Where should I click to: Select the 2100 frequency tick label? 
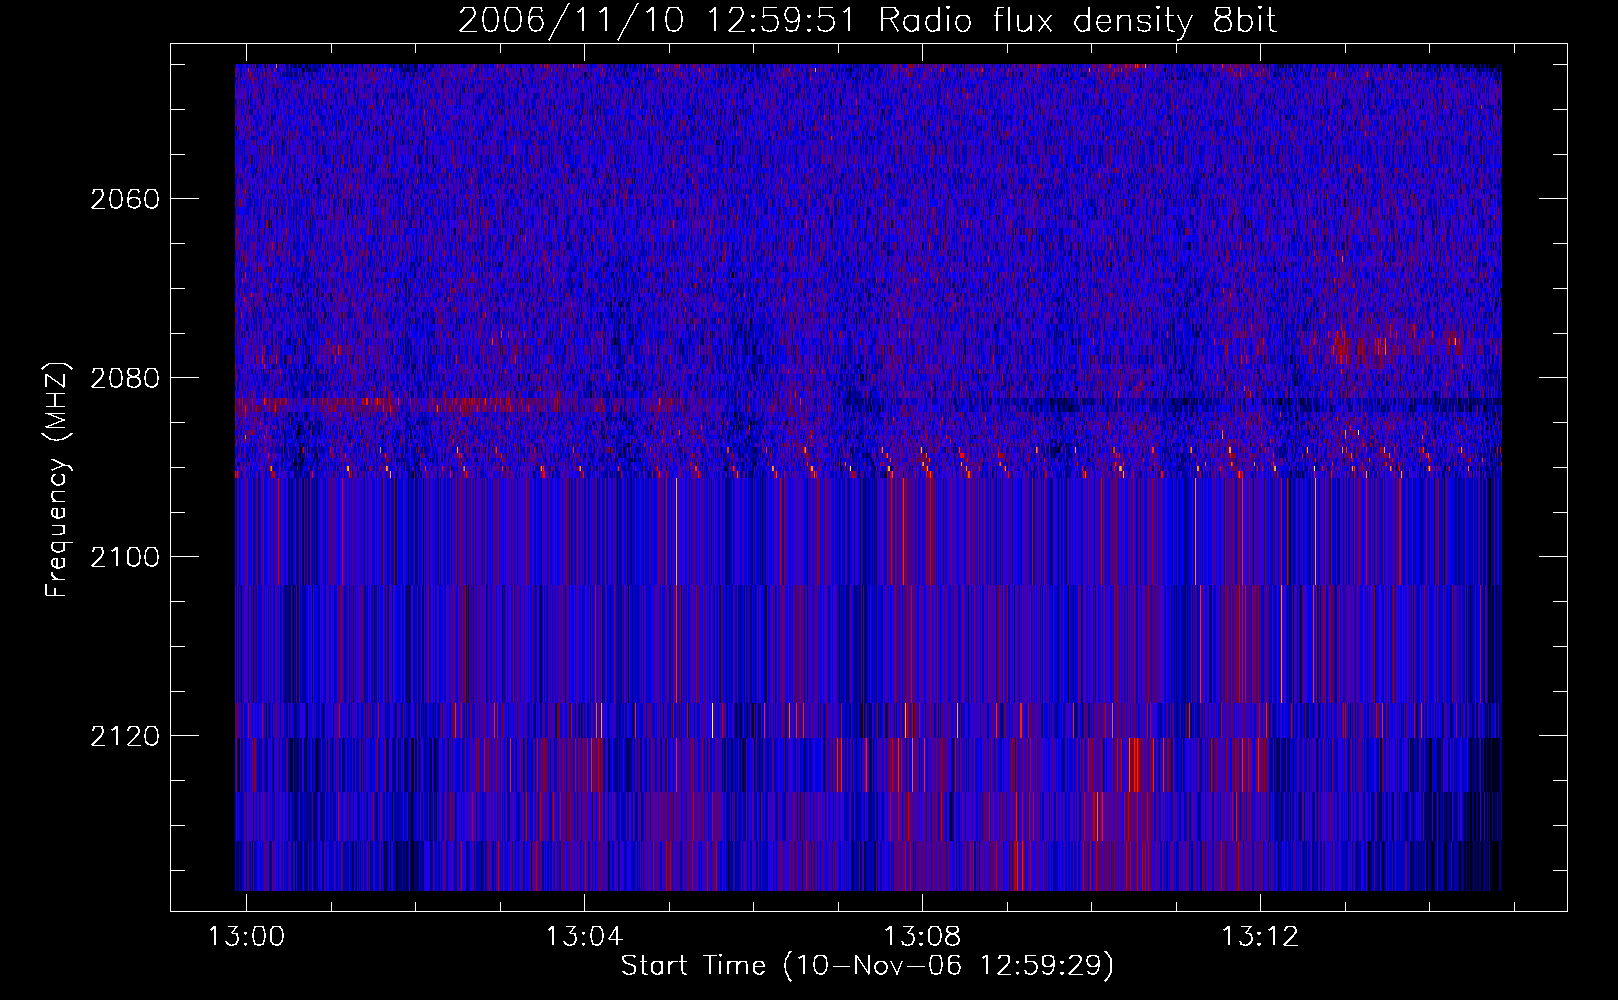point(124,557)
